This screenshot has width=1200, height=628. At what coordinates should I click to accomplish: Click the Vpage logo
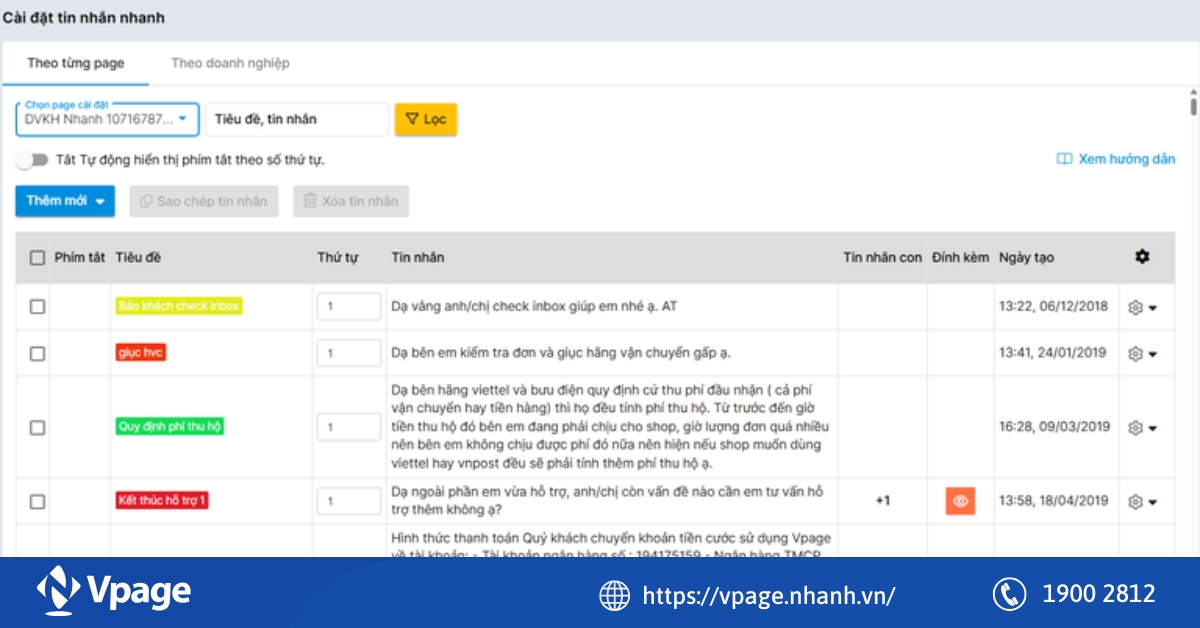tap(113, 590)
